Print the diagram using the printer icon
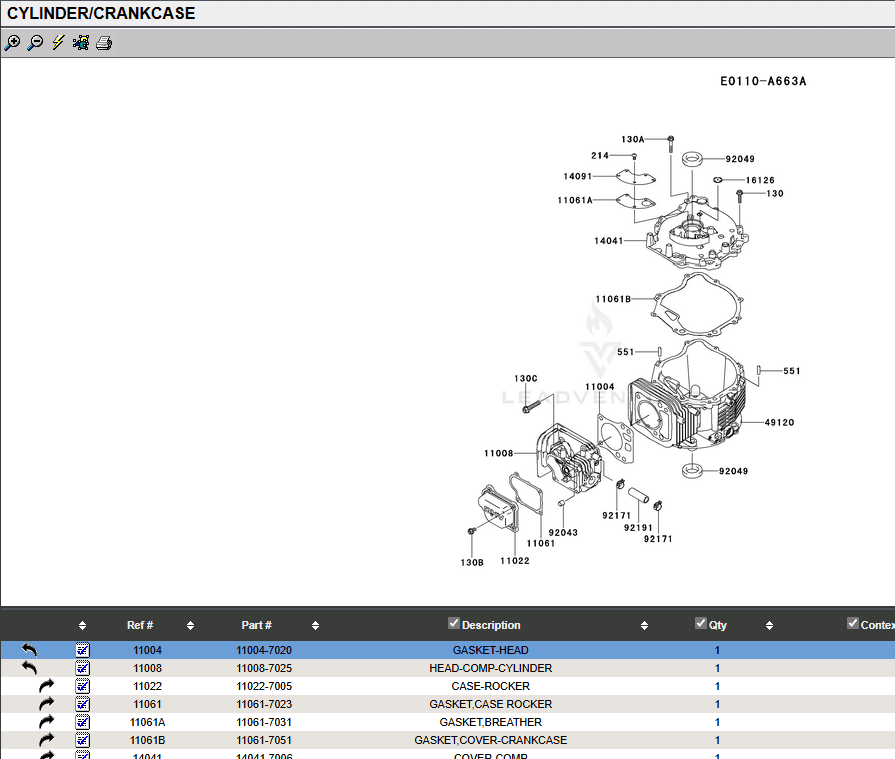The image size is (895, 759). click(104, 43)
